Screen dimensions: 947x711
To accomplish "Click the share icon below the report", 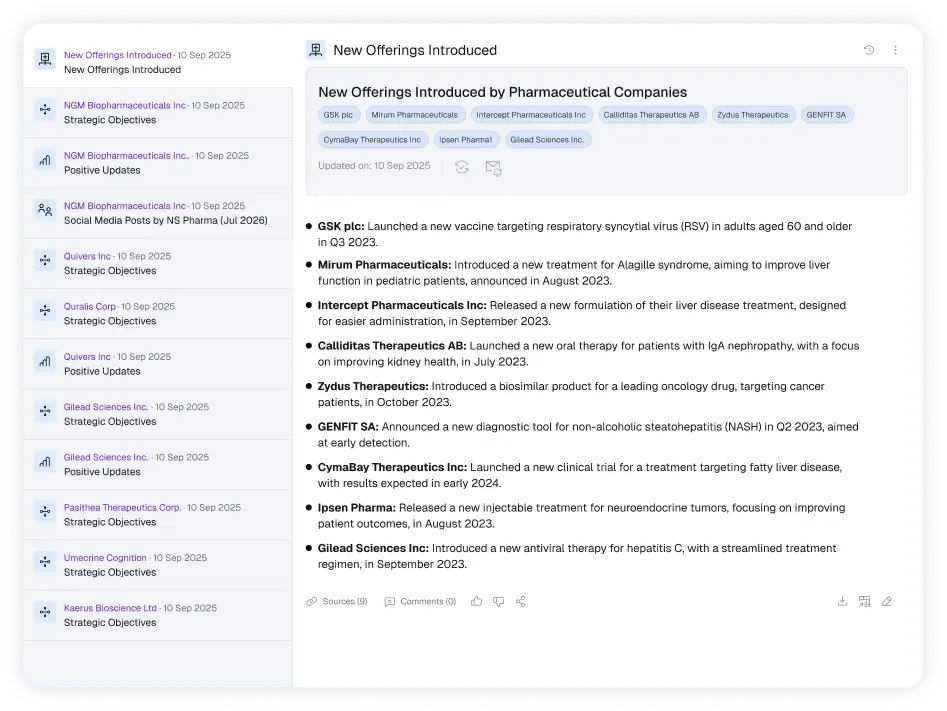I will click(521, 601).
